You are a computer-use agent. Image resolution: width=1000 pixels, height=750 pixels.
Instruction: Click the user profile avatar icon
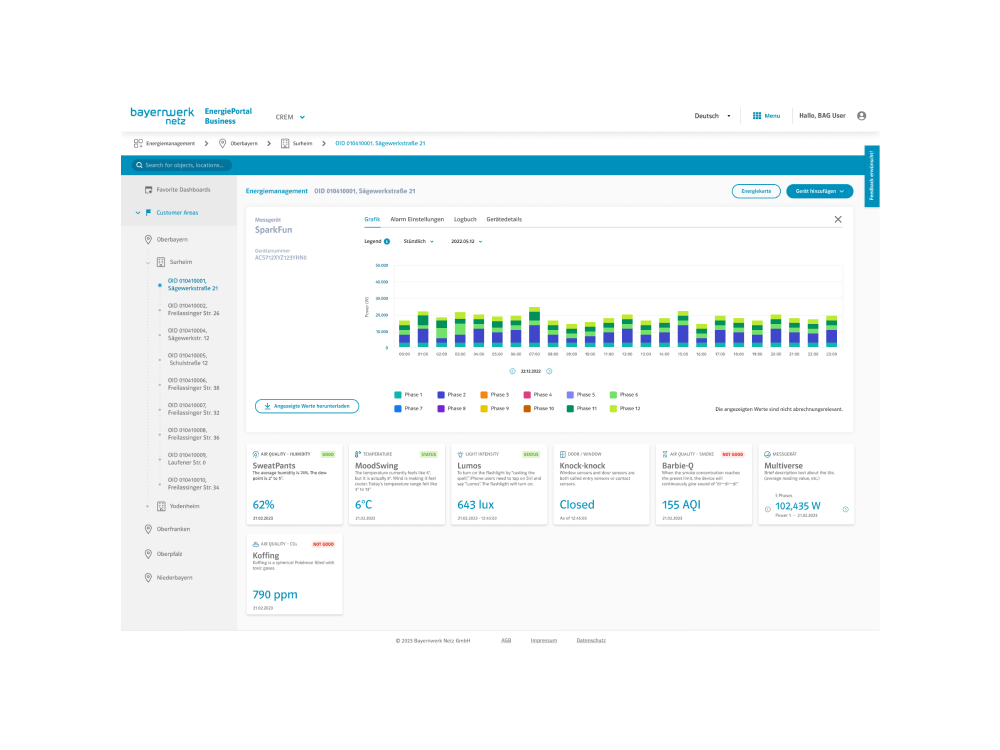tap(862, 116)
